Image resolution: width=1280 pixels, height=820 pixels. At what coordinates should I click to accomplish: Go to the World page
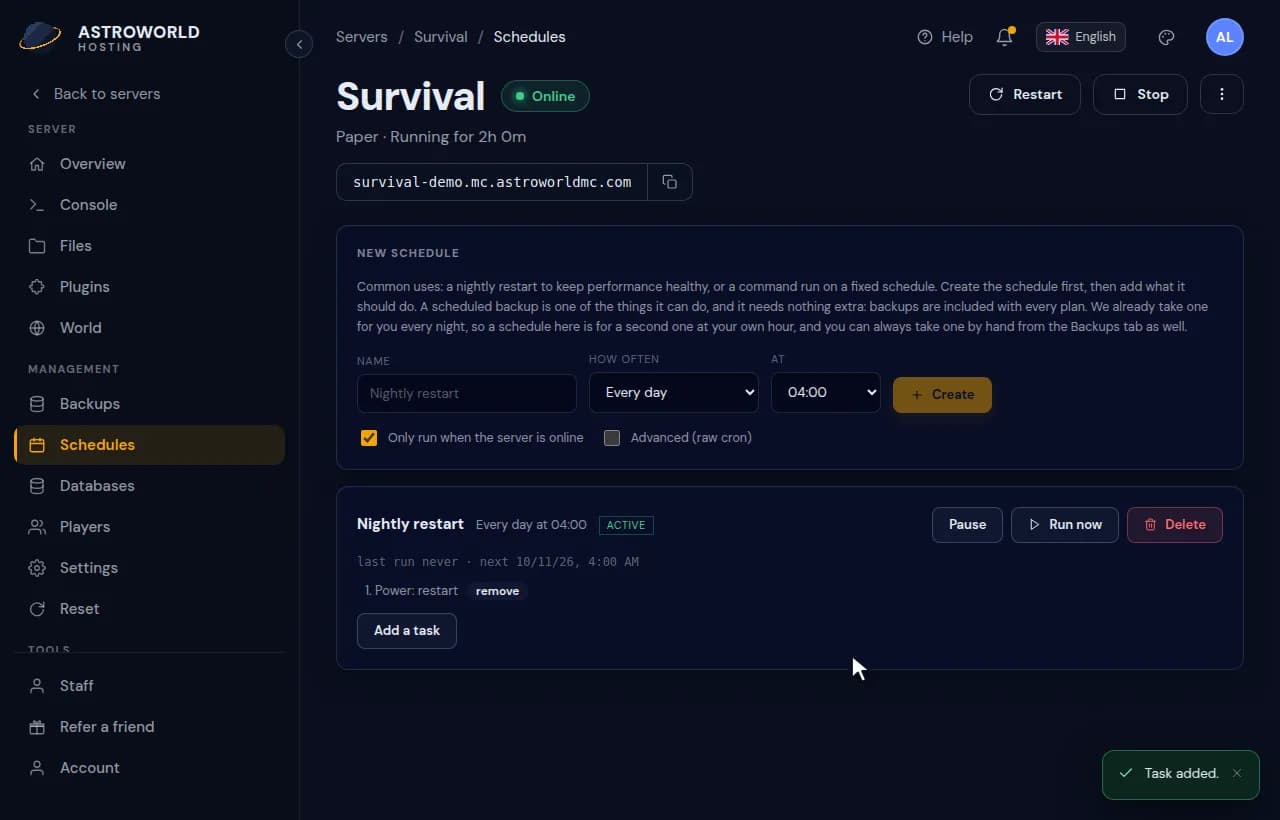pyautogui.click(x=150, y=328)
